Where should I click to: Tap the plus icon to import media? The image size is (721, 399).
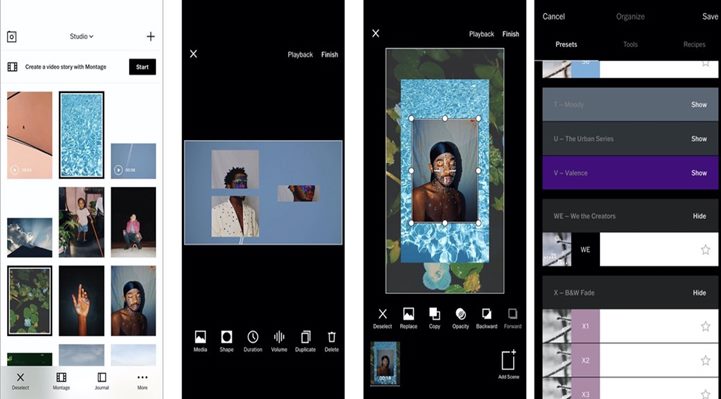click(150, 36)
